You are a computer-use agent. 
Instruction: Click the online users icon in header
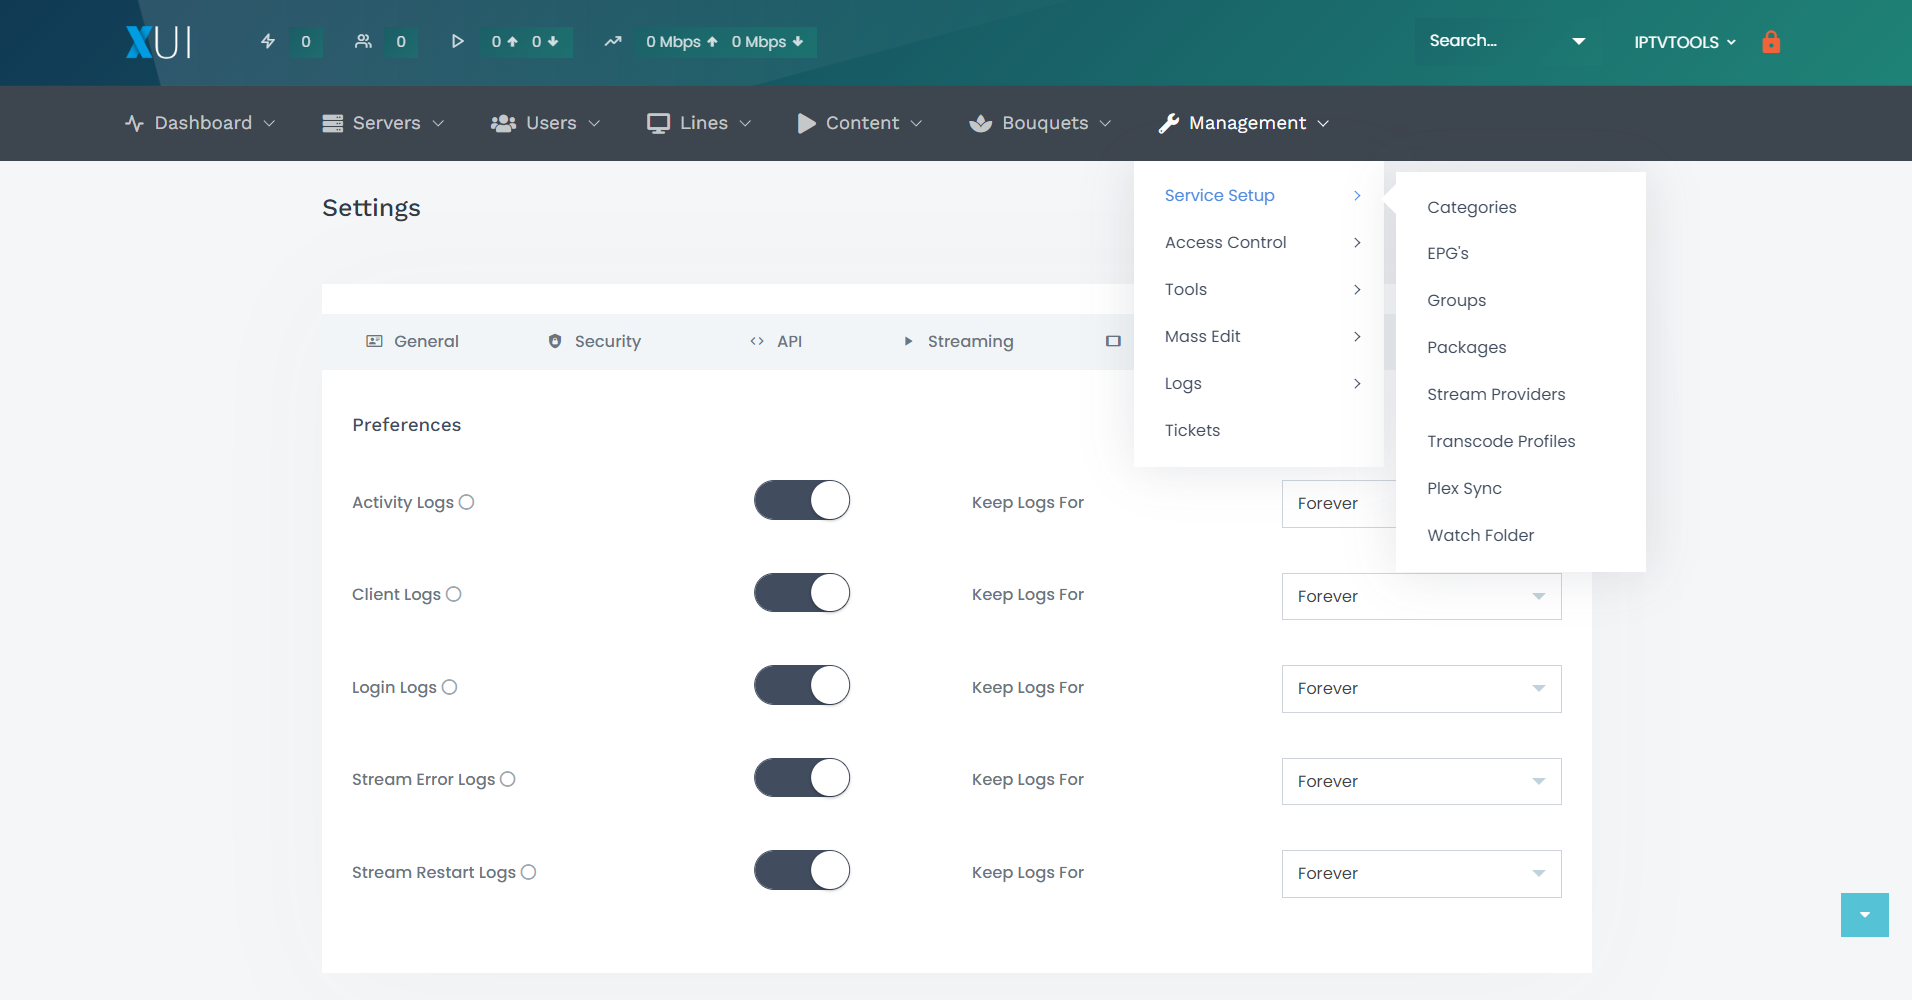point(363,41)
